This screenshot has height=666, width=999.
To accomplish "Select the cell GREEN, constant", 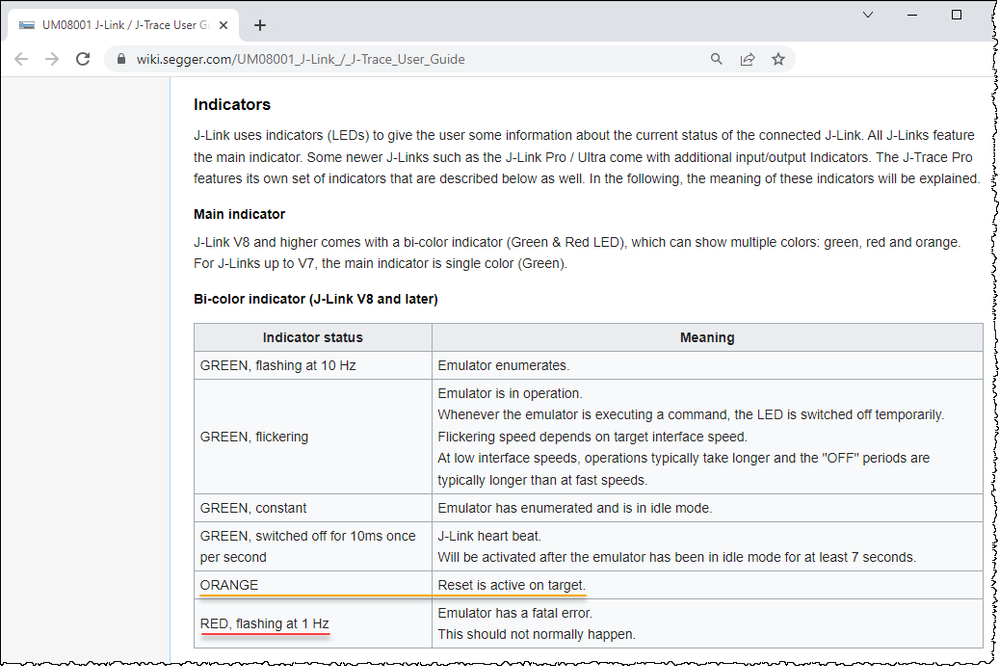I will (x=313, y=508).
